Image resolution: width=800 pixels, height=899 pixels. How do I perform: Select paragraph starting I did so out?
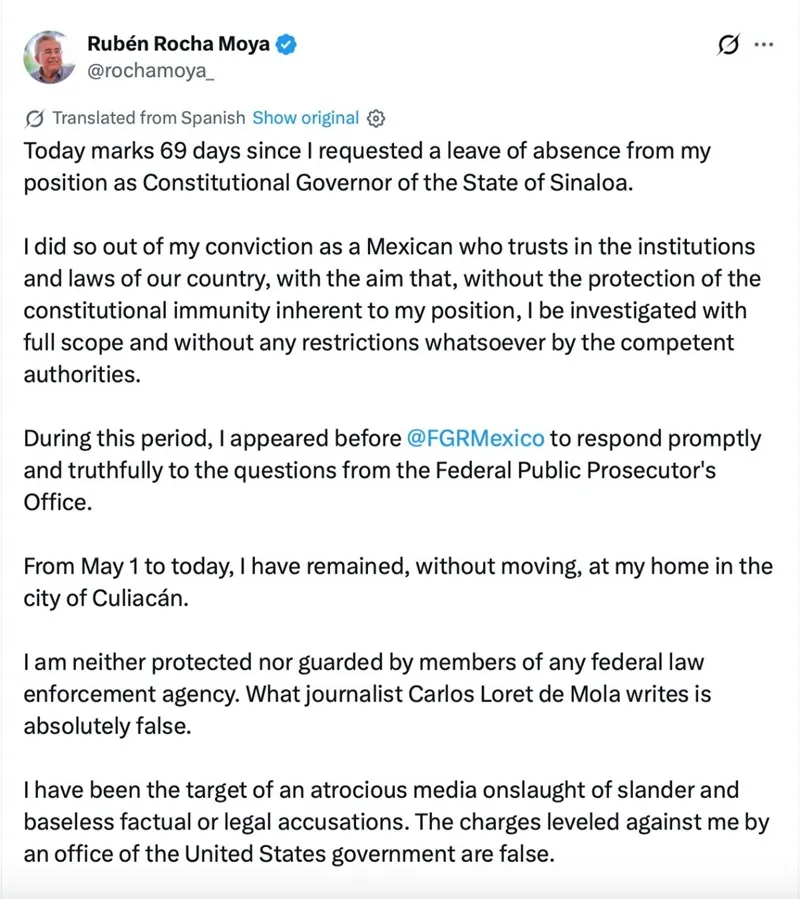point(392,310)
